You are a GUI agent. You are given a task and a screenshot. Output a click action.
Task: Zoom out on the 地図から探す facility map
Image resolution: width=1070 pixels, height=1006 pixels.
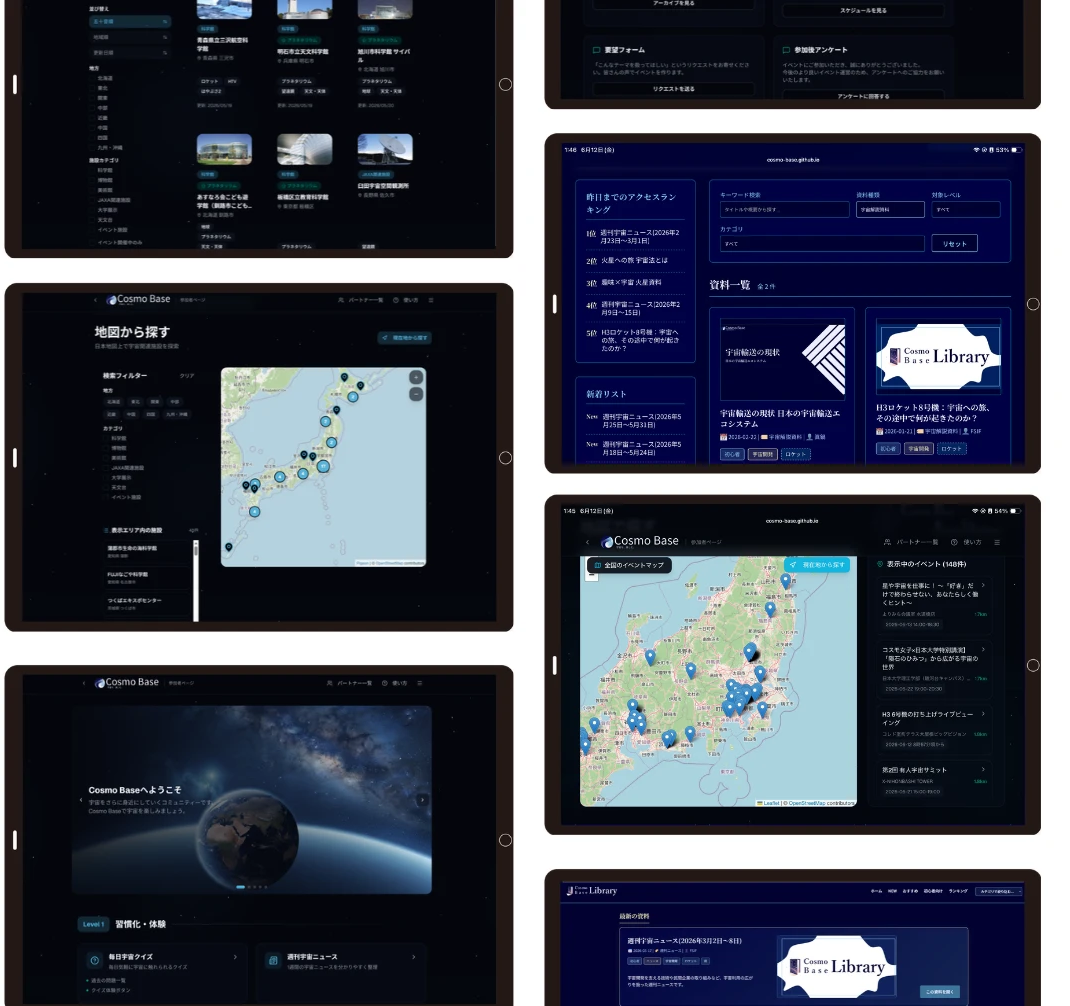416,394
